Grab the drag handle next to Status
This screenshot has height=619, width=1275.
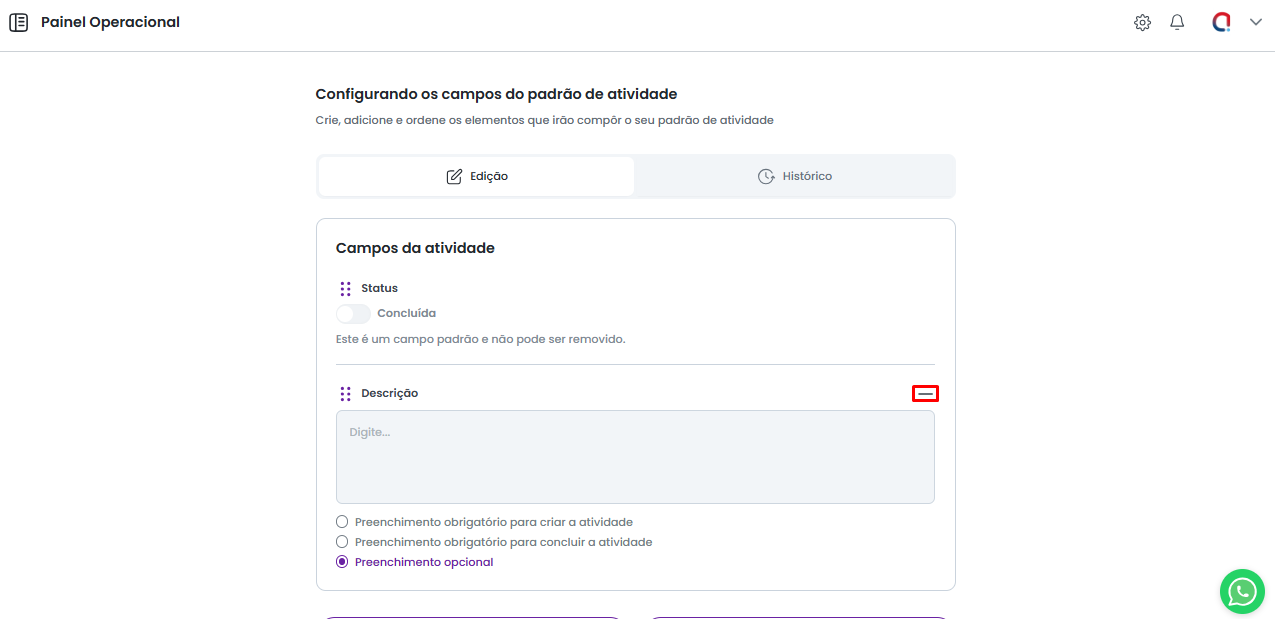tap(345, 288)
